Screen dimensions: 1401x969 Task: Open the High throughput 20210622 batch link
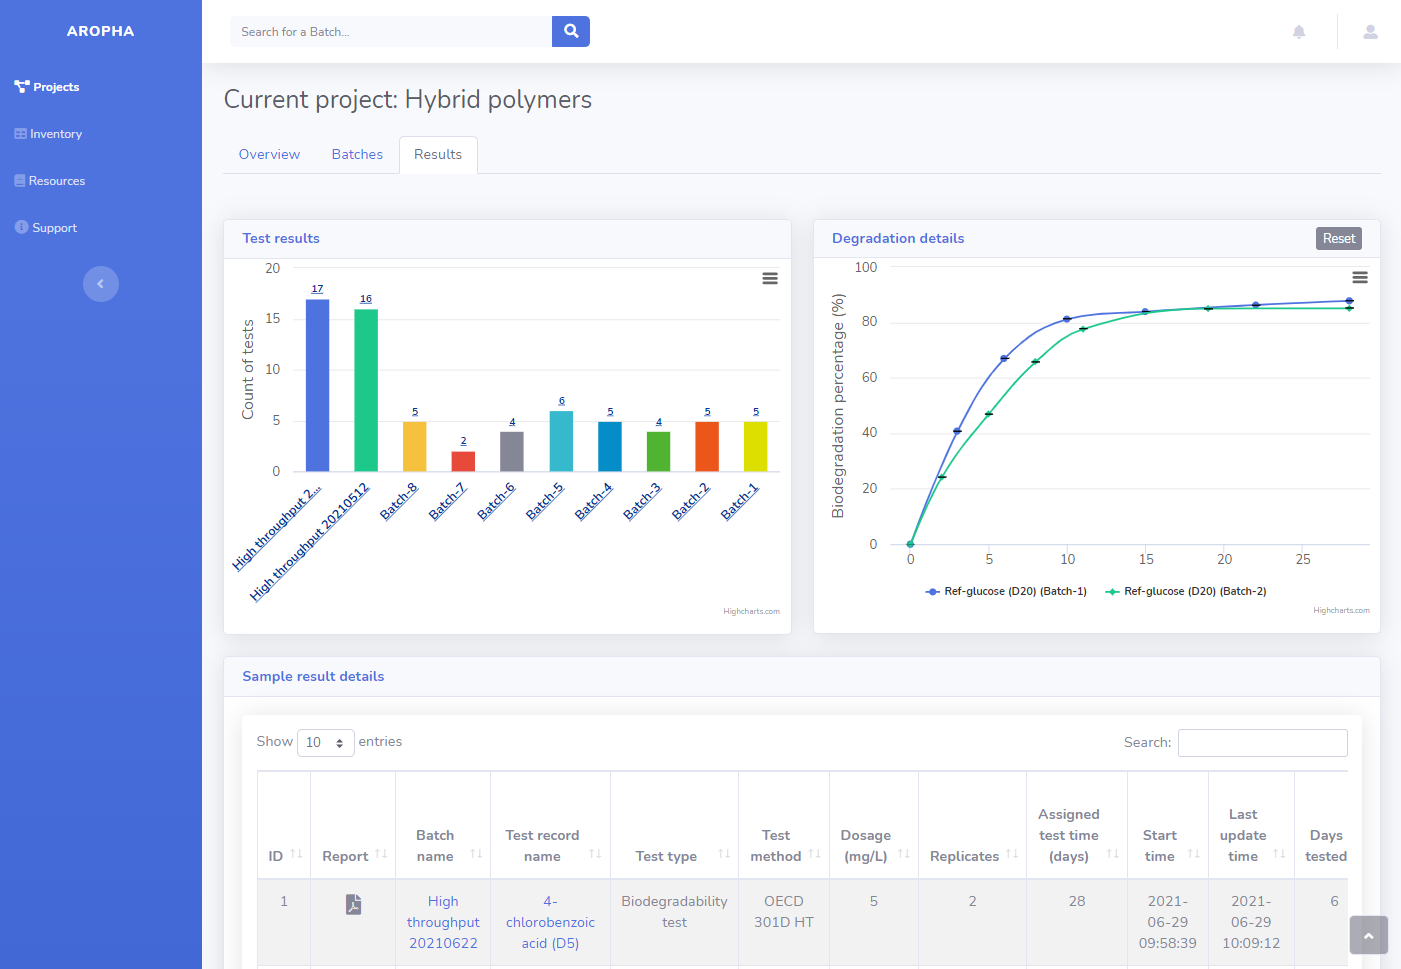tap(443, 922)
